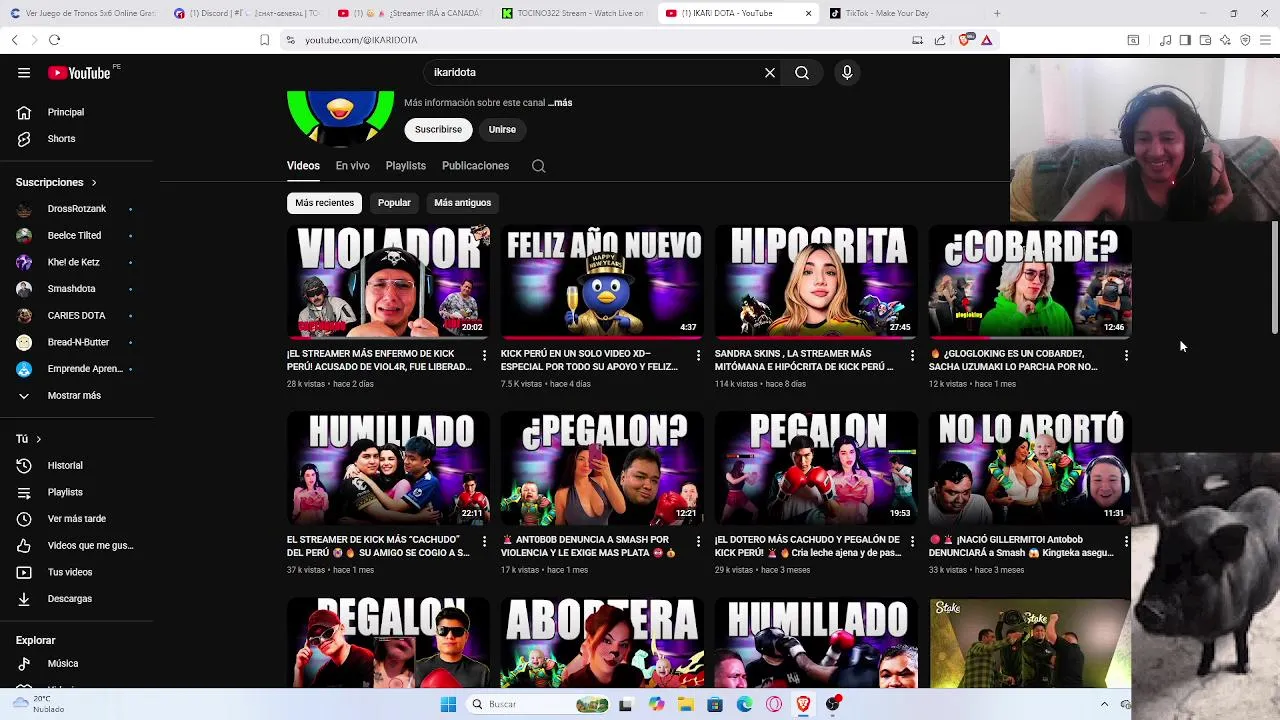This screenshot has height=720, width=1280.
Task: Open options menu for the VIOLADOR video
Action: click(x=485, y=356)
